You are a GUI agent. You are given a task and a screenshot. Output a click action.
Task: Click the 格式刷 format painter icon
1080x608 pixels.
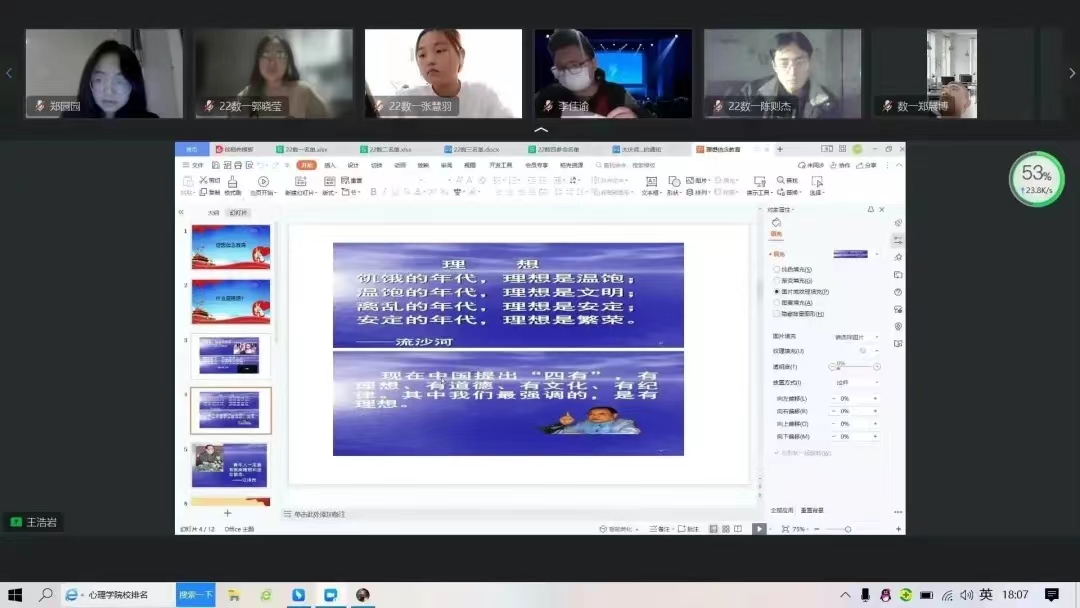point(232,185)
